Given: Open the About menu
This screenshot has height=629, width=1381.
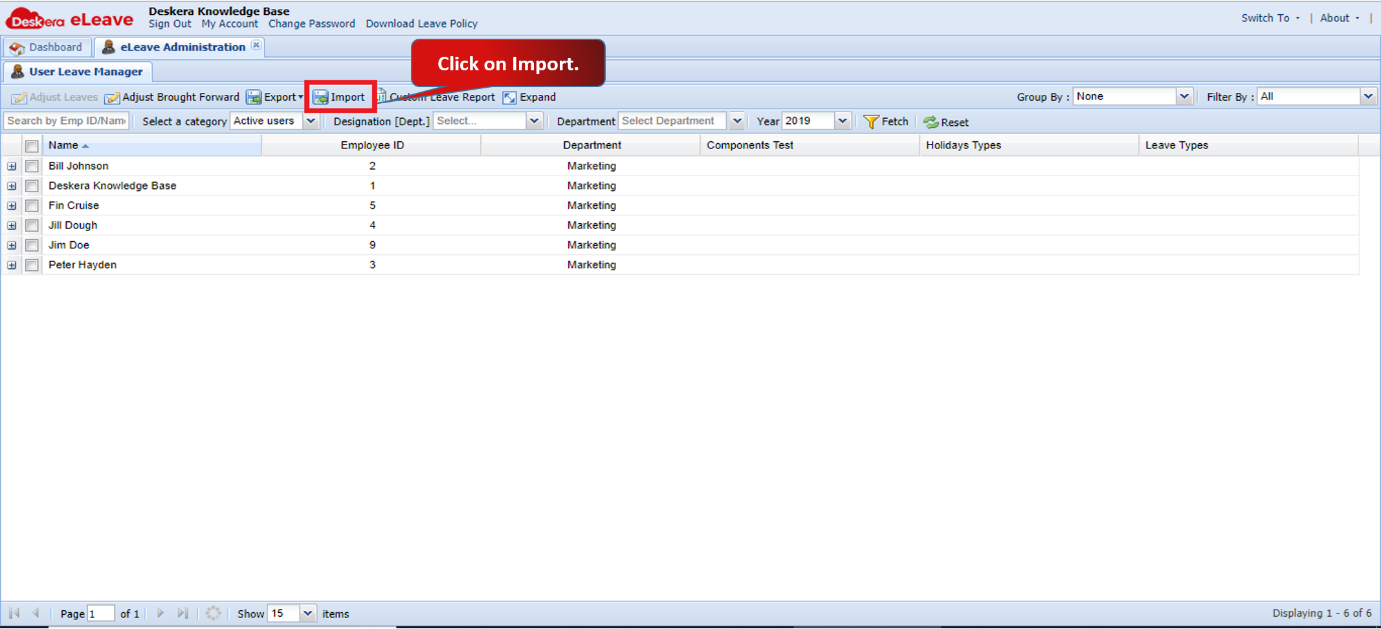Looking at the screenshot, I should [x=1340, y=18].
